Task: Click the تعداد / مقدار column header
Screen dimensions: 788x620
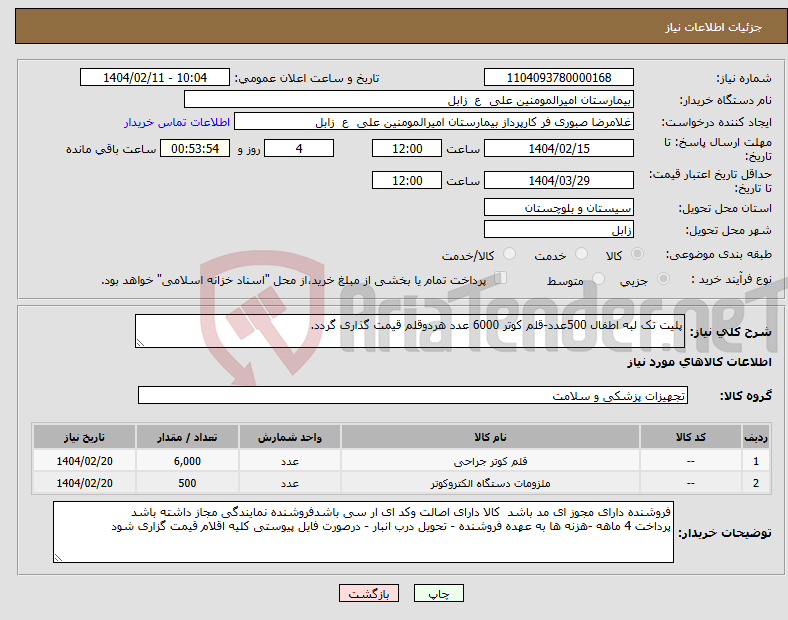Action: coord(187,437)
